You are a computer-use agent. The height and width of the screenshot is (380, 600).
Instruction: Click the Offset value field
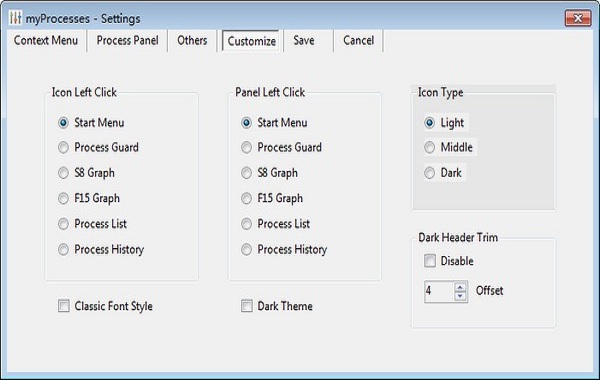click(439, 291)
